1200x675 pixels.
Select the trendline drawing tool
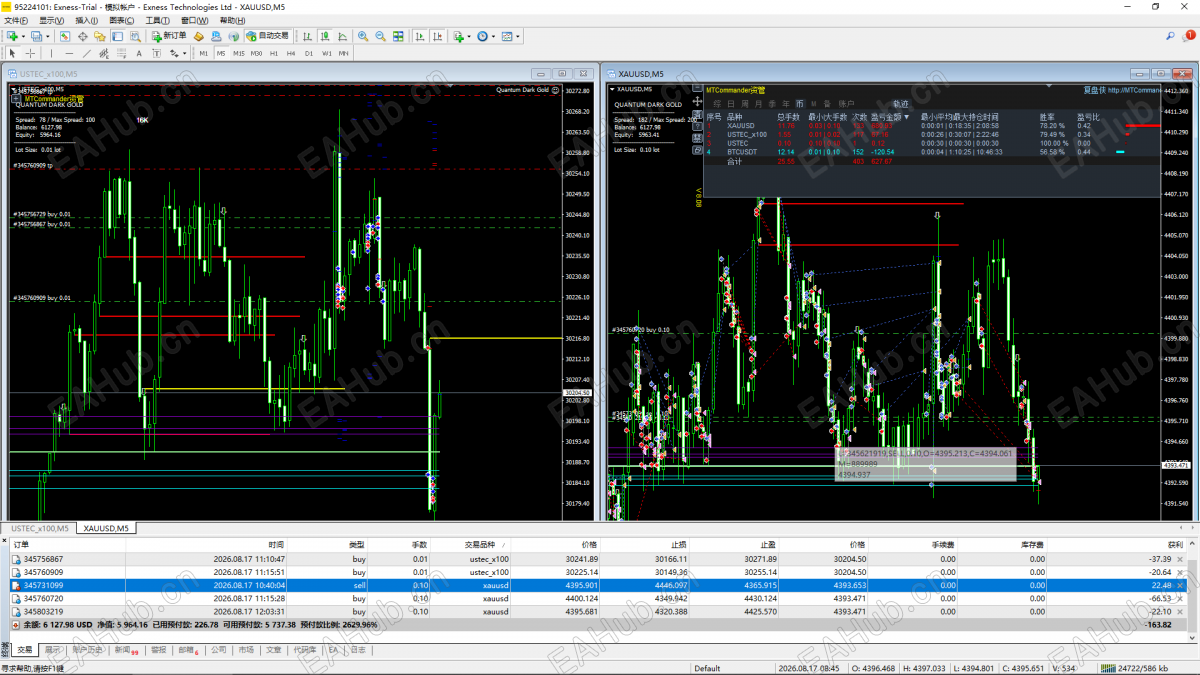point(87,52)
